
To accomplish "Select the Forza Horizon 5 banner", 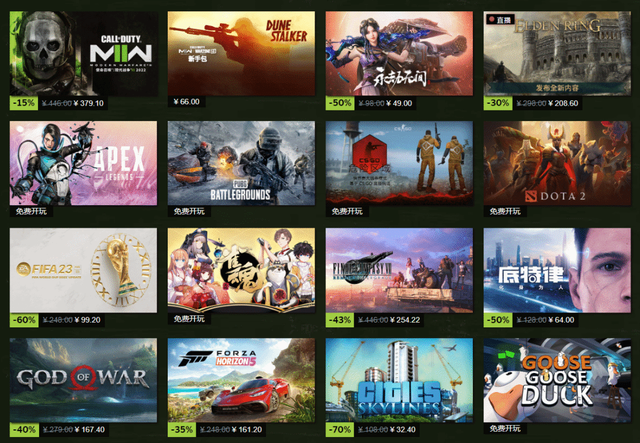I will pyautogui.click(x=241, y=380).
